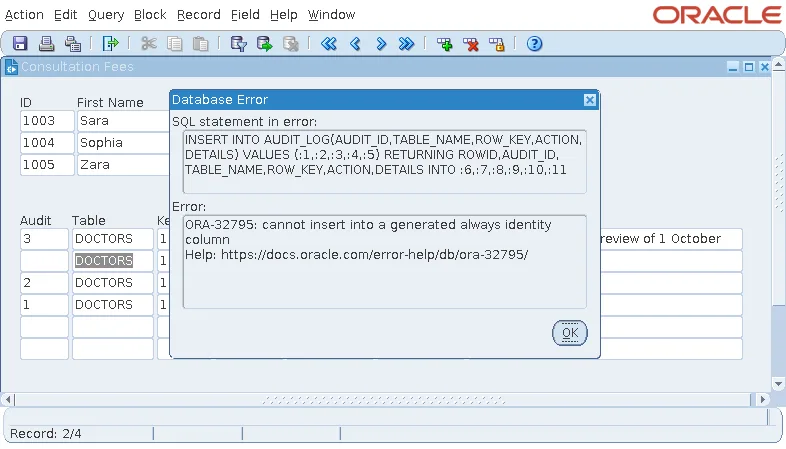Click the docs.oracle.com help URL text
This screenshot has height=449, width=786.
click(374, 255)
